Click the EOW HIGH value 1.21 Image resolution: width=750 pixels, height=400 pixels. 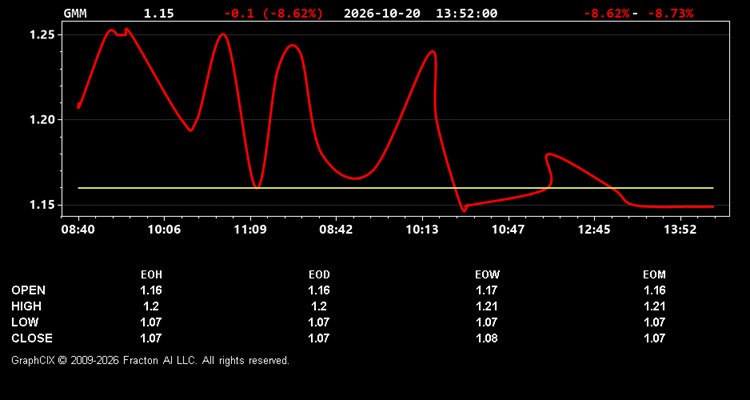pyautogui.click(x=487, y=306)
